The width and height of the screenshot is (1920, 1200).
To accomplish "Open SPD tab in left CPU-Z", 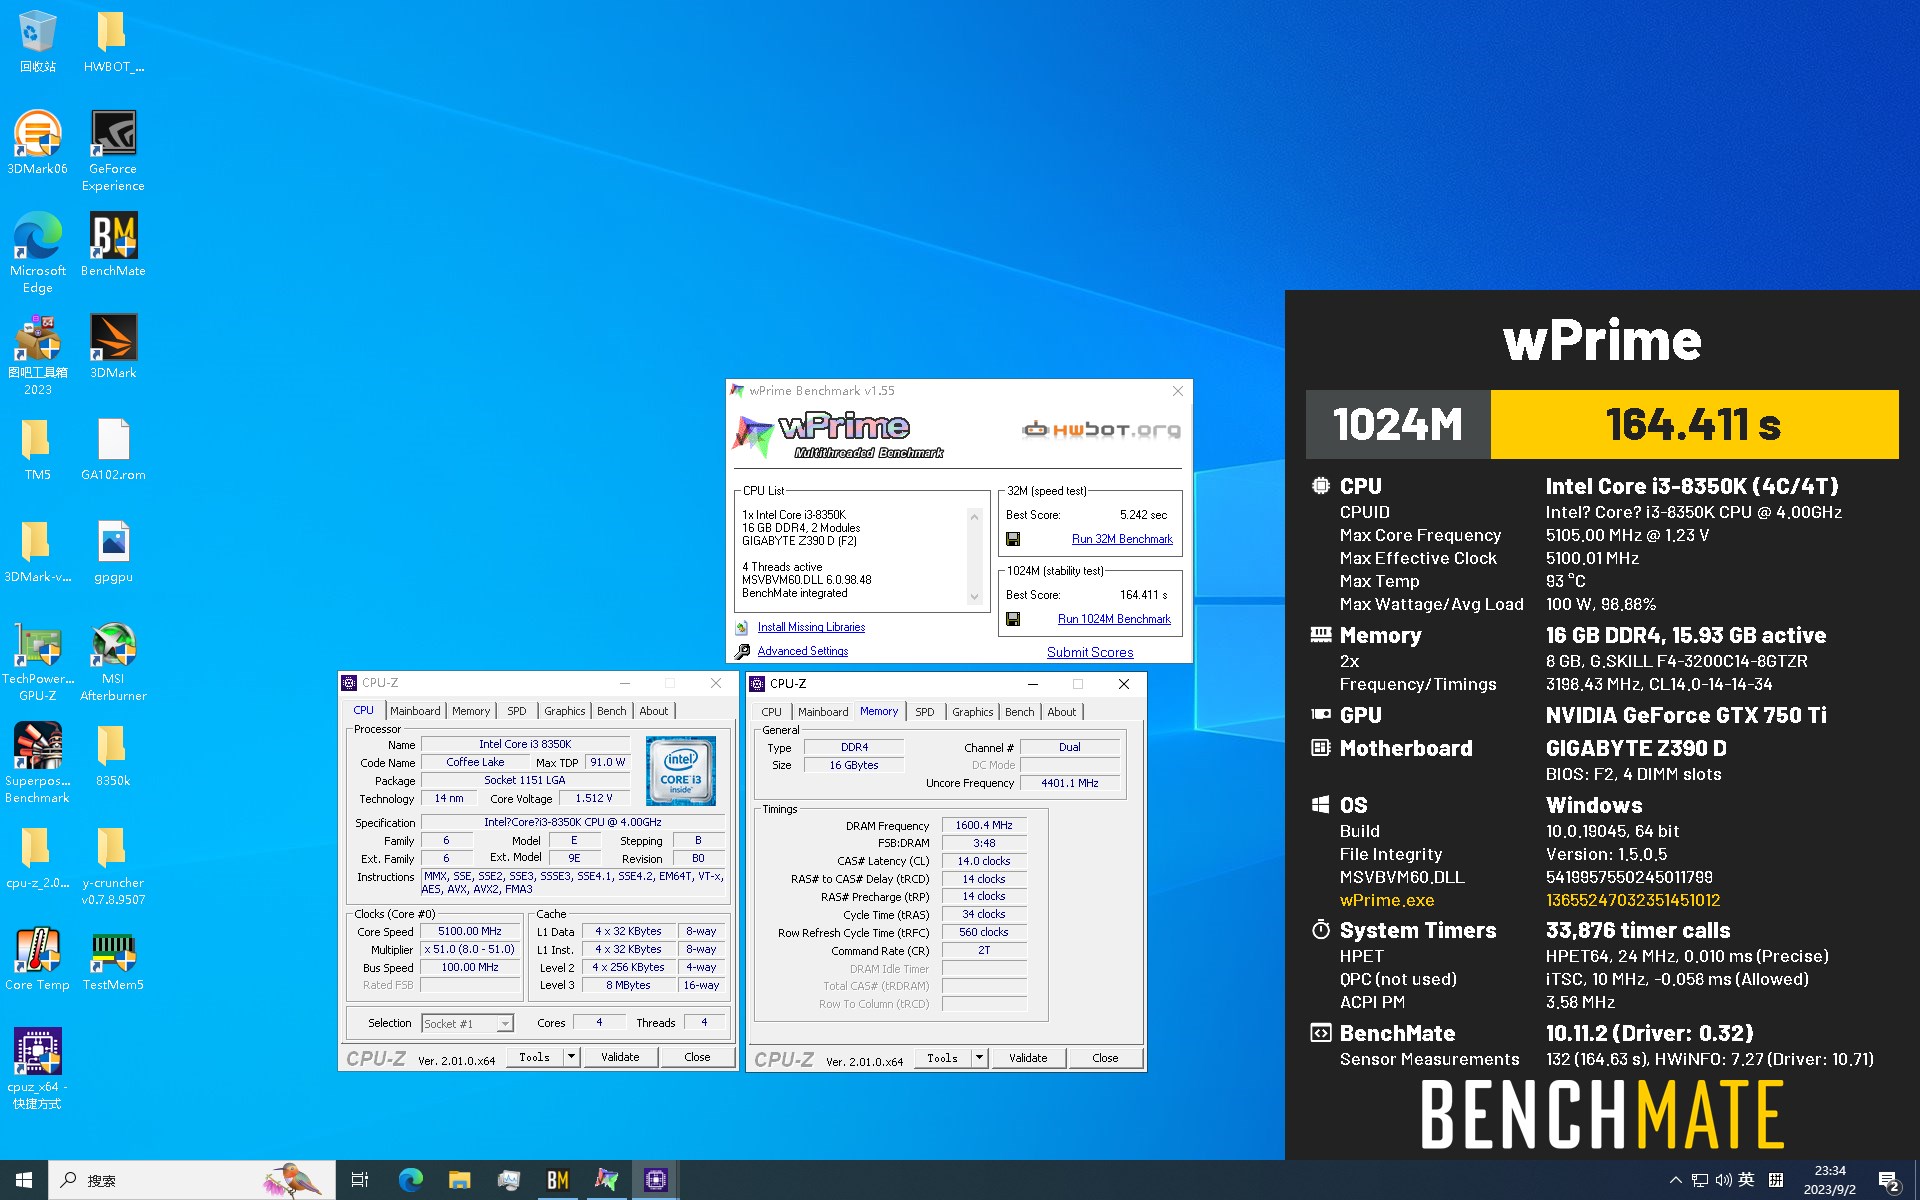I will coord(516,711).
